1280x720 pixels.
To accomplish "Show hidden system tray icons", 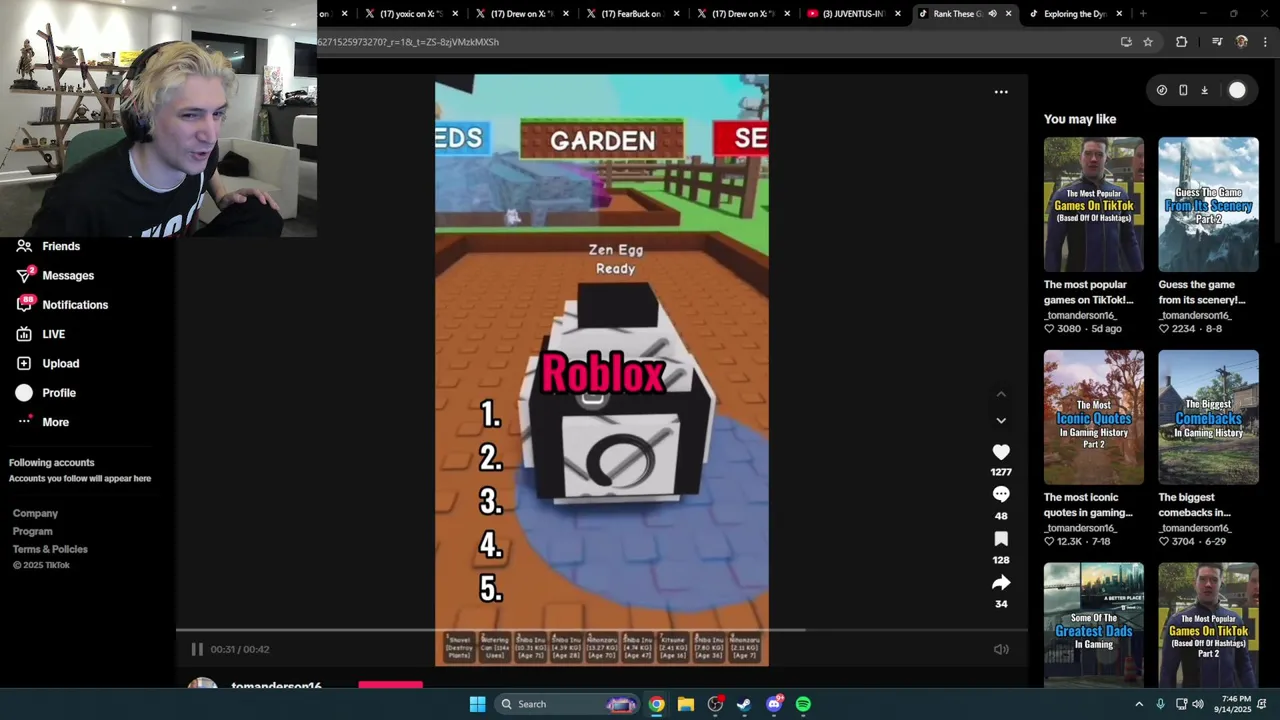I will 1139,704.
